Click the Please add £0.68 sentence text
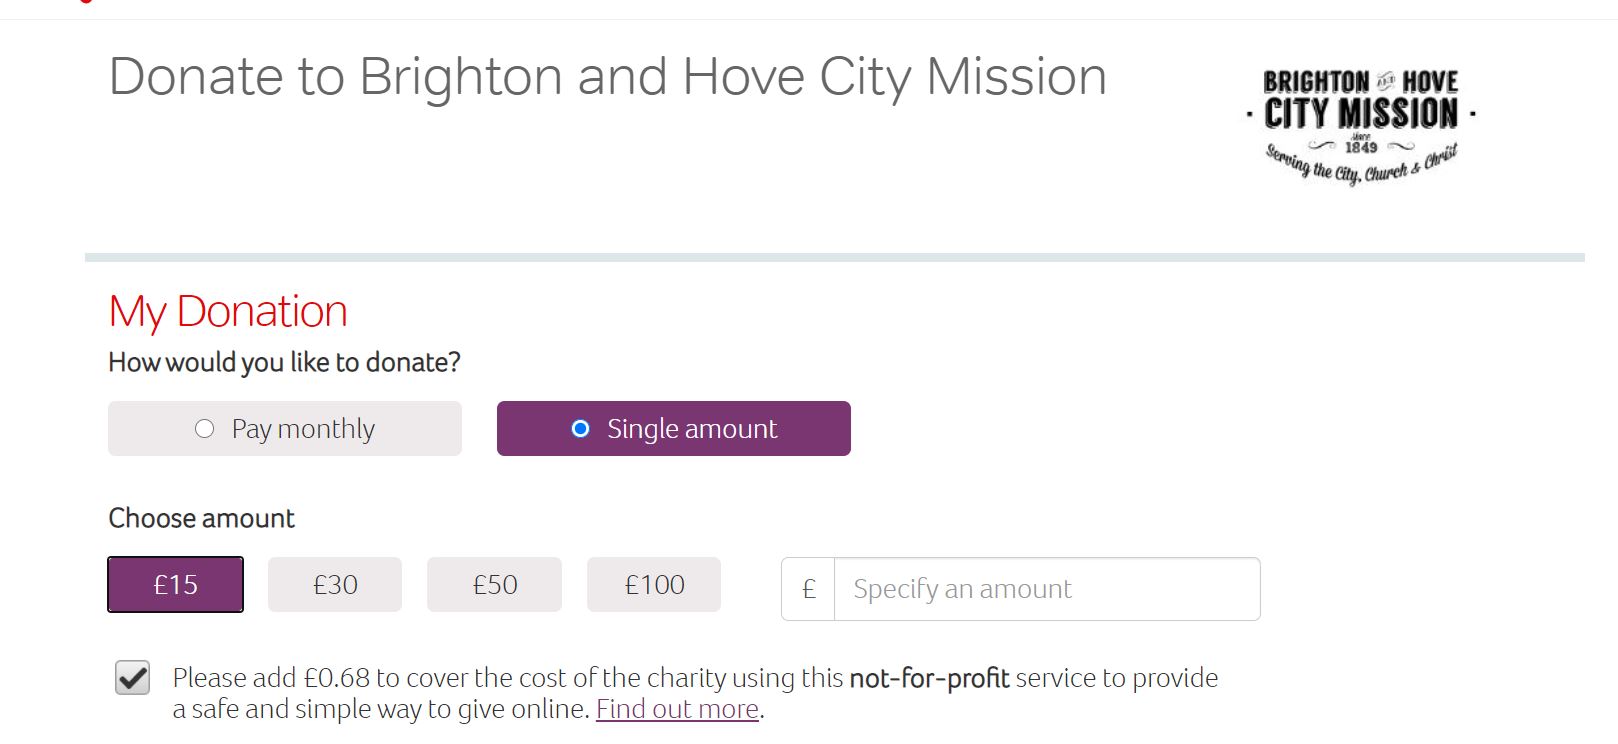This screenshot has width=1618, height=744. click(x=695, y=693)
